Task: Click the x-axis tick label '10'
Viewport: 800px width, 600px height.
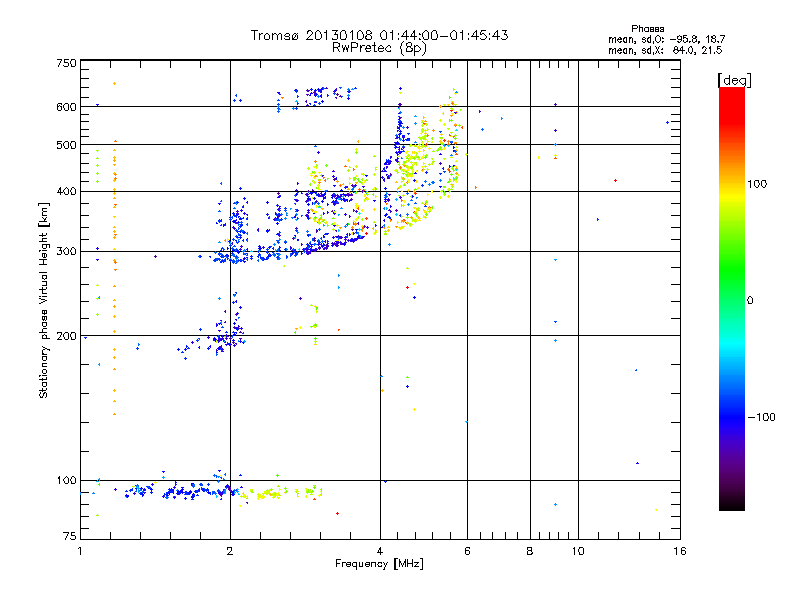Action: point(578,551)
